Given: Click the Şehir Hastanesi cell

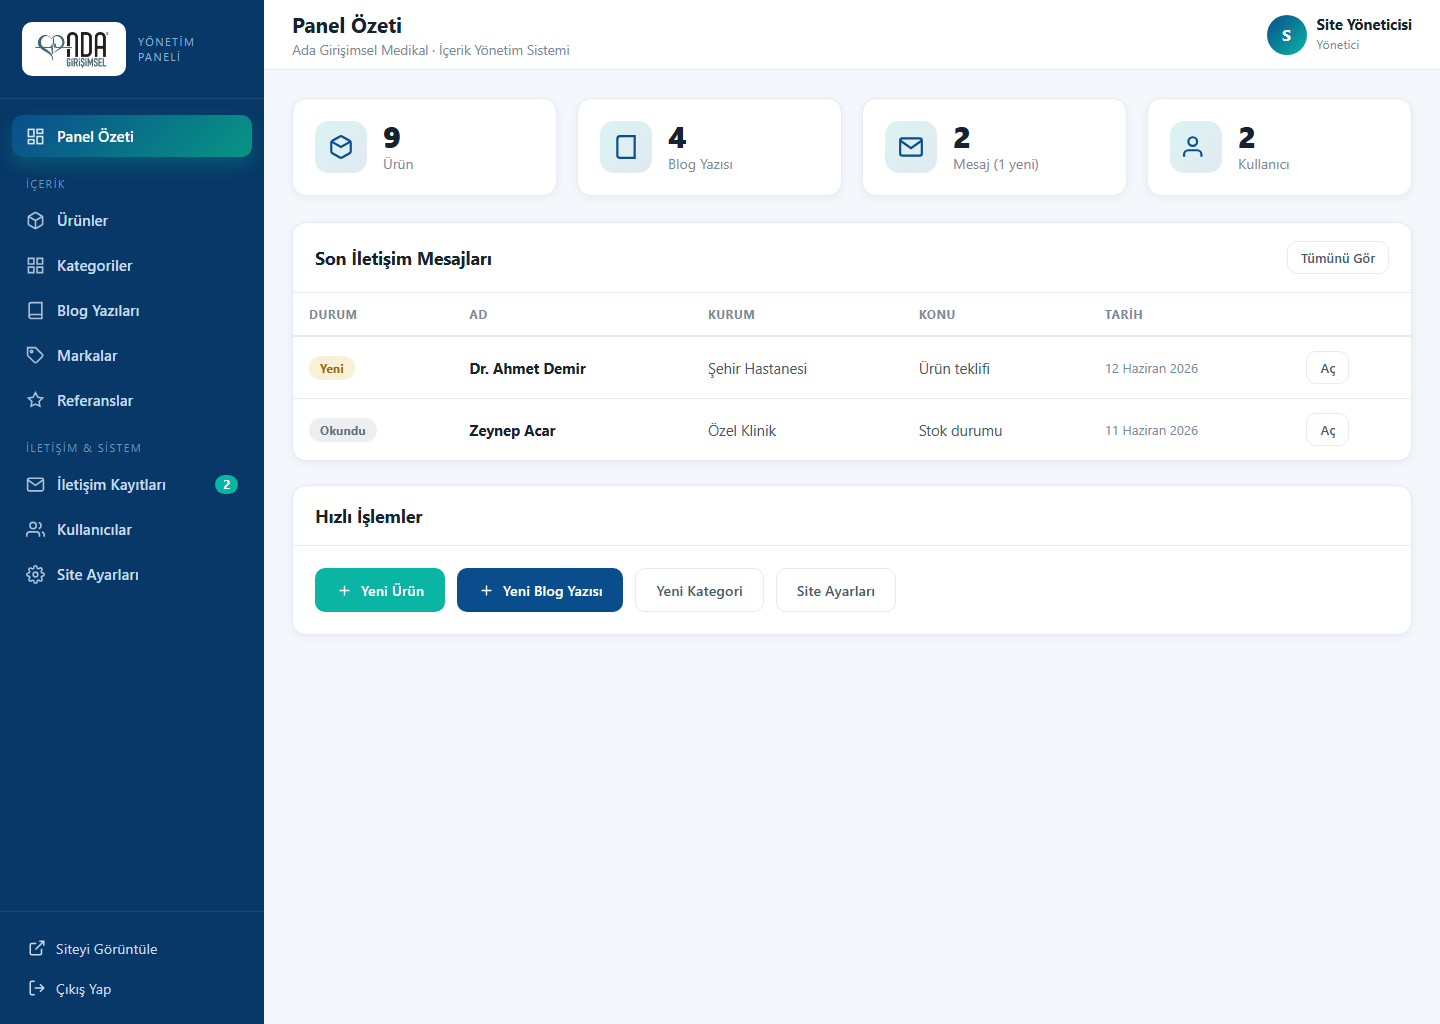Looking at the screenshot, I should tap(757, 369).
